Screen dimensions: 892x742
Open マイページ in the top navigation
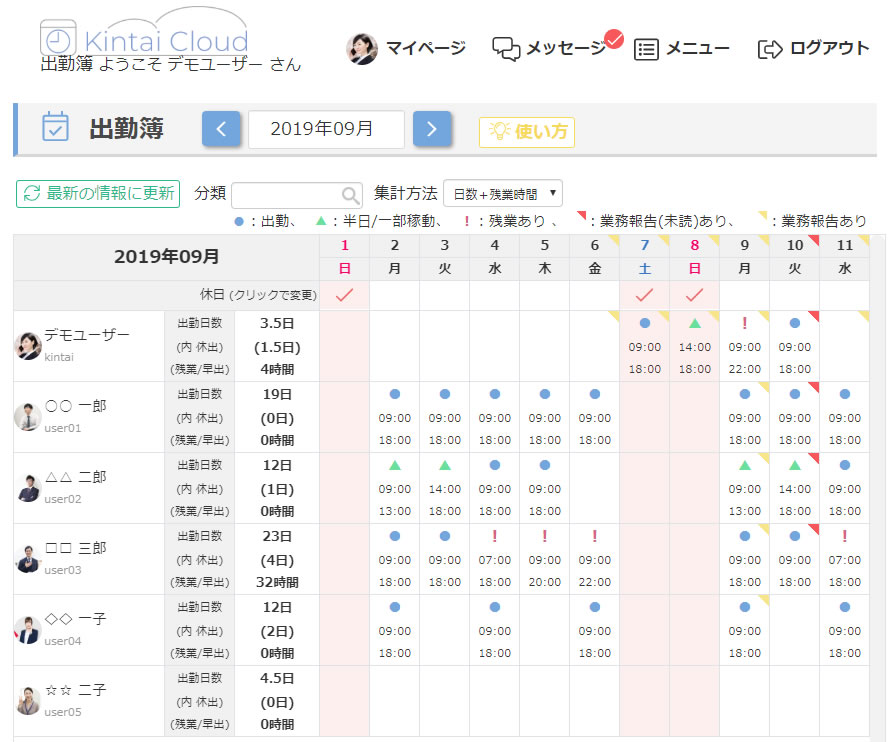[x=406, y=48]
